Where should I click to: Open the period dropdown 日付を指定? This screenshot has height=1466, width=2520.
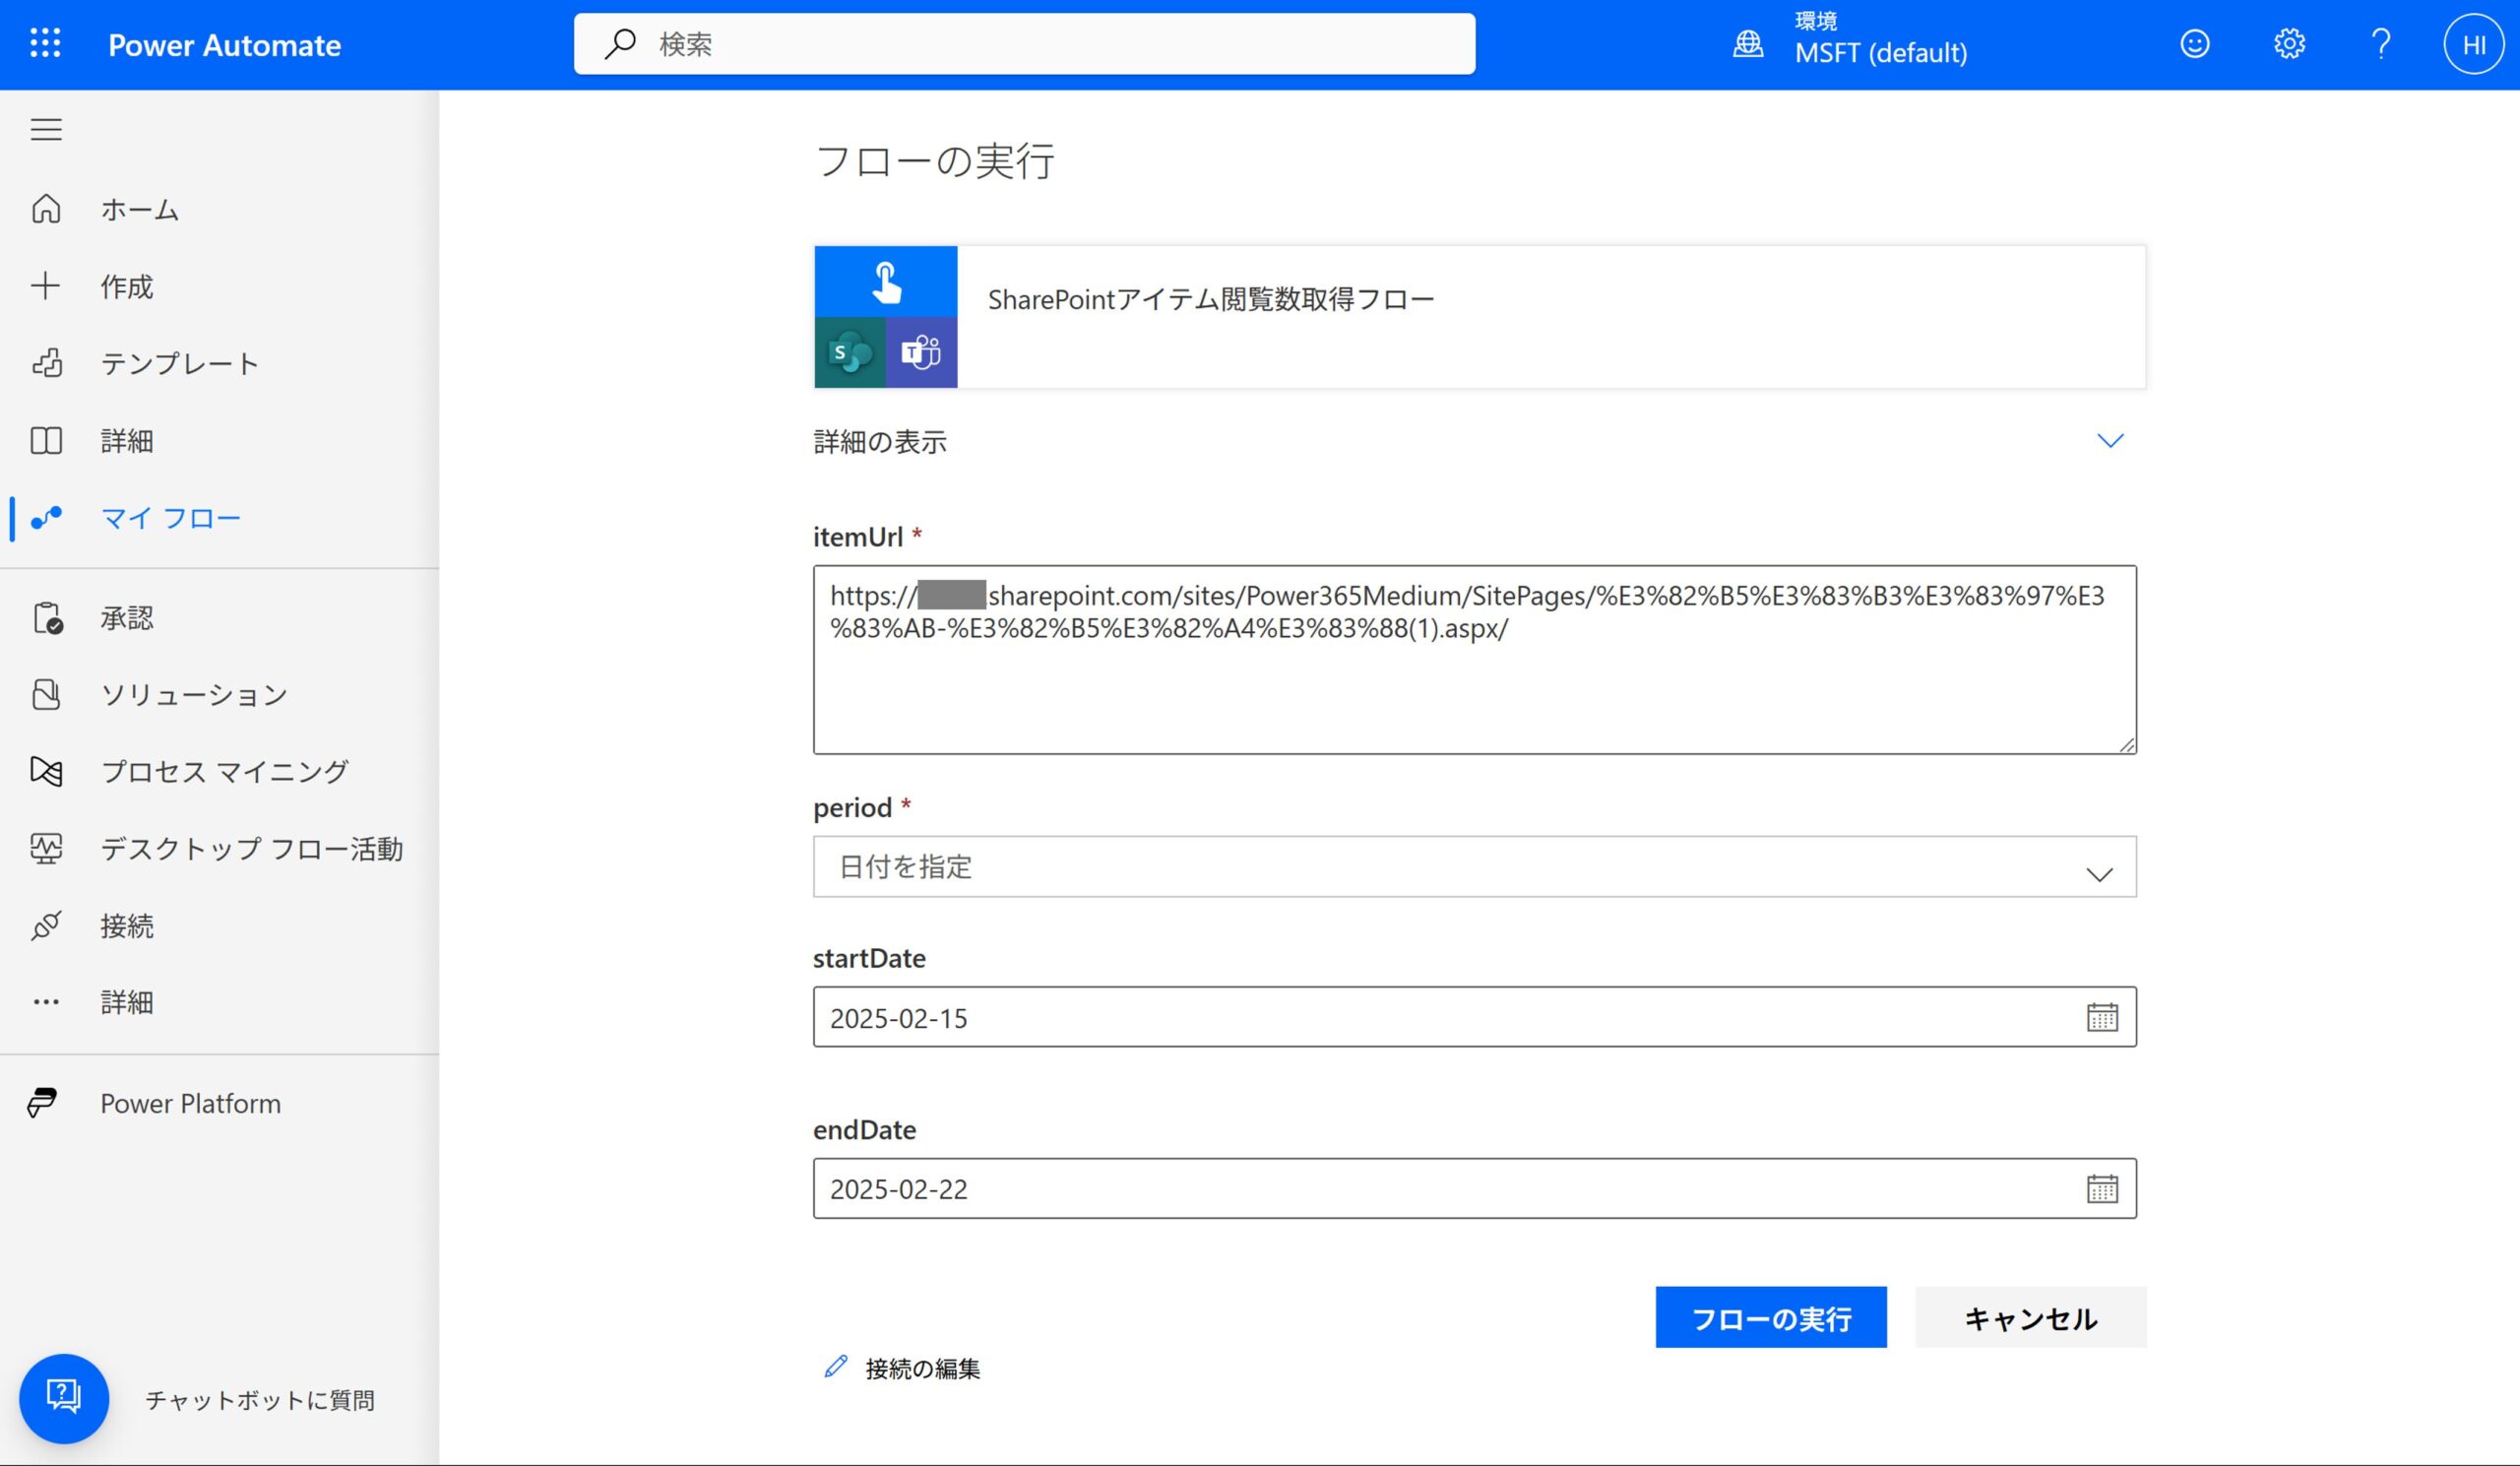coord(1474,866)
